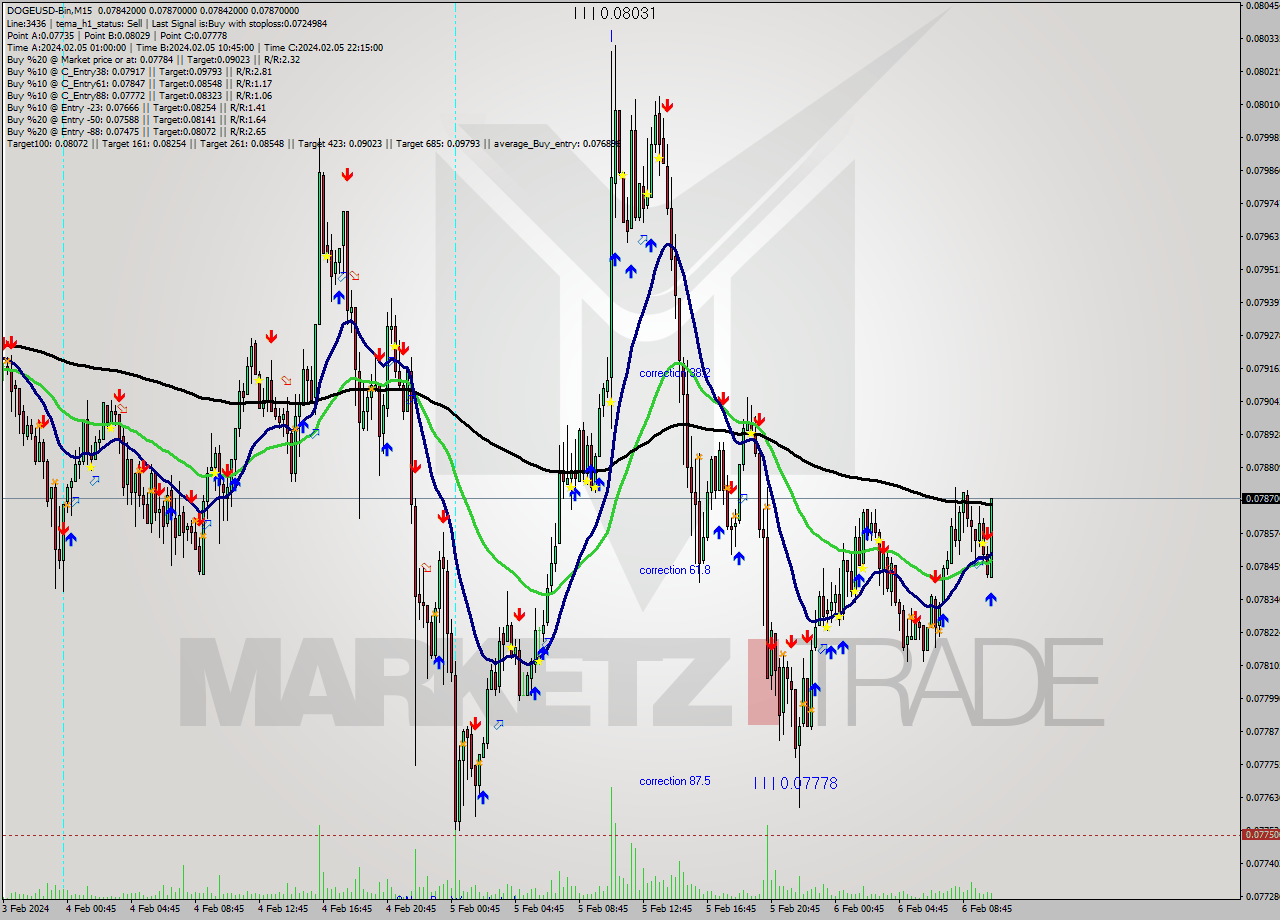Click the '6 Feb 00:45' time axis label
Viewport: 1280px width, 920px height.
[859, 909]
